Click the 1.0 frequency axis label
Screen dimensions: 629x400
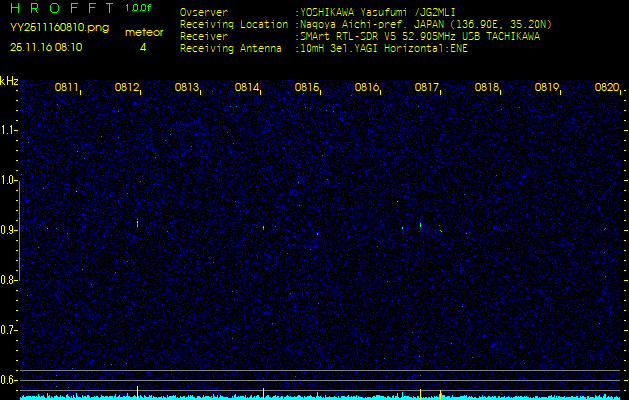point(9,180)
